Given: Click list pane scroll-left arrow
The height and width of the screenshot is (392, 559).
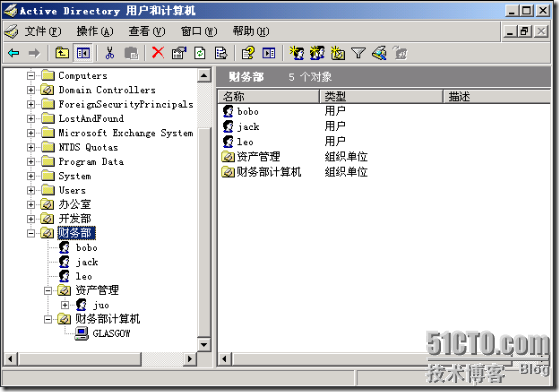Looking at the screenshot, I should pyautogui.click(x=225, y=359).
